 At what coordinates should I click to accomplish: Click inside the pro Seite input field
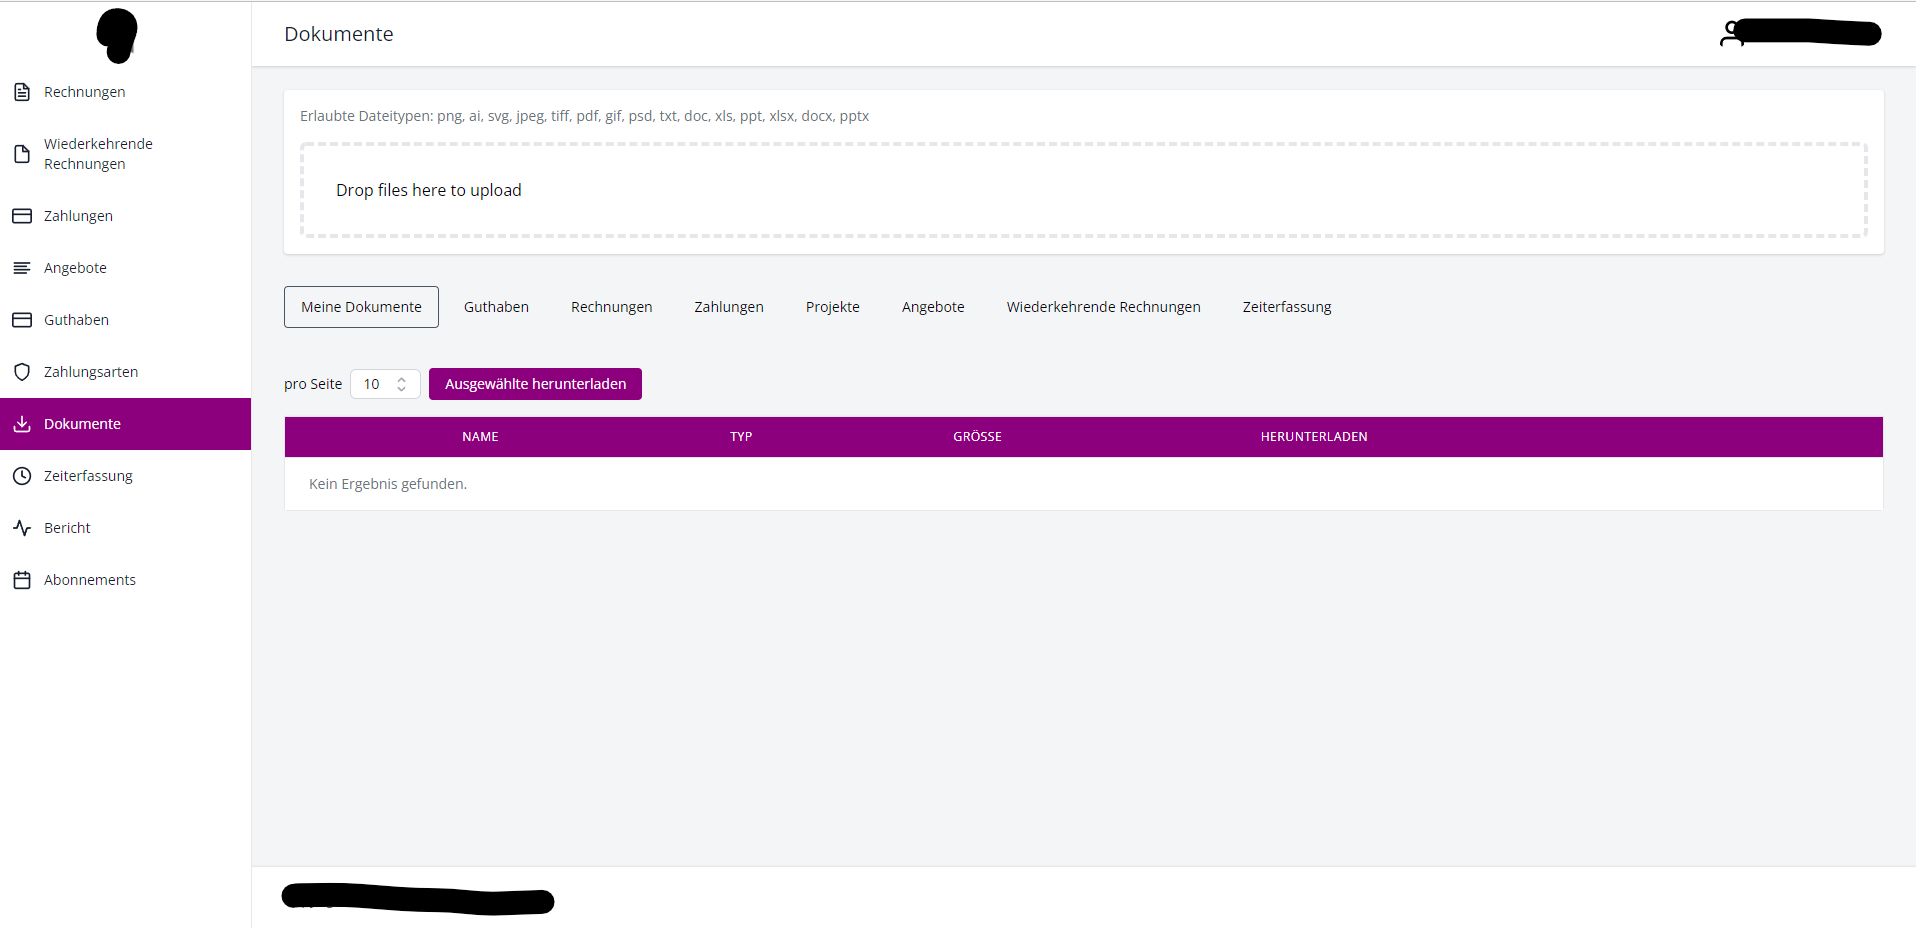(x=375, y=383)
